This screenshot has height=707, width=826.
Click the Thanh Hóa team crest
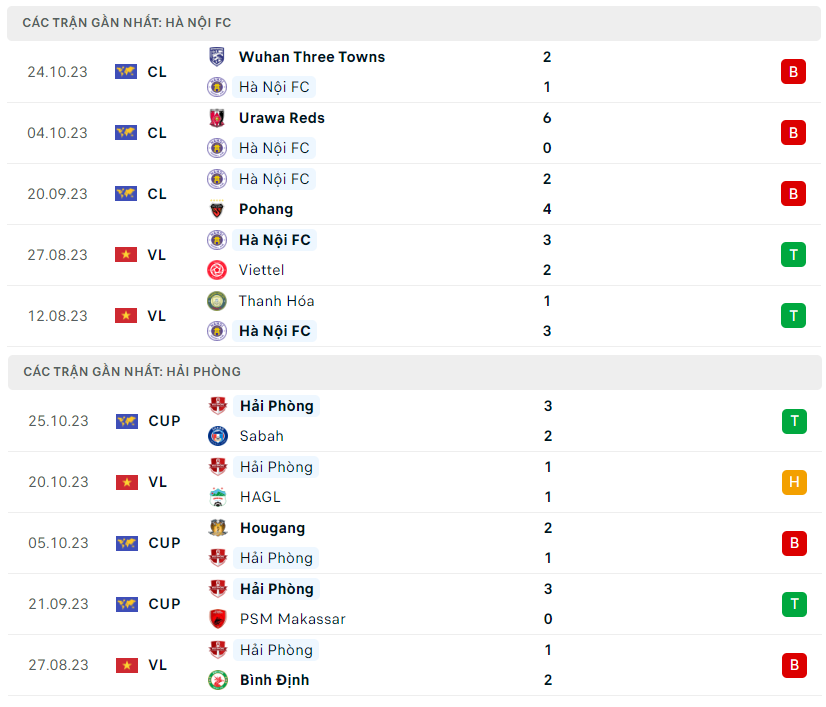click(x=217, y=301)
